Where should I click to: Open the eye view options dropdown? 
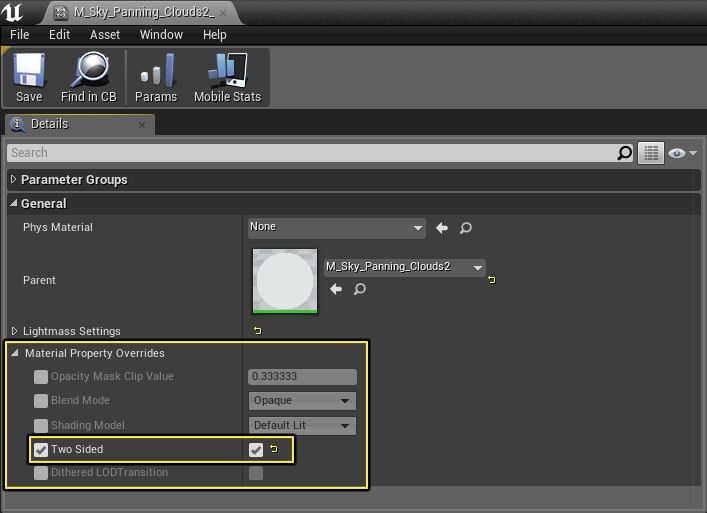[683, 153]
